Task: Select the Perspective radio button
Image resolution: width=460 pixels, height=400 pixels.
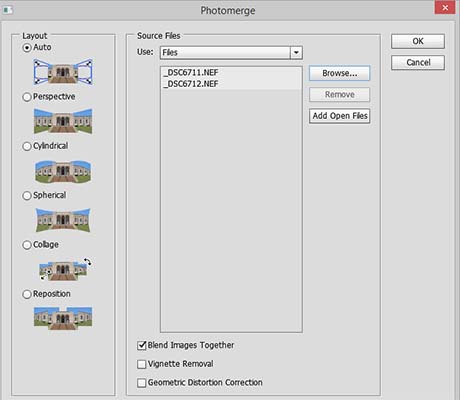Action: coord(27,97)
